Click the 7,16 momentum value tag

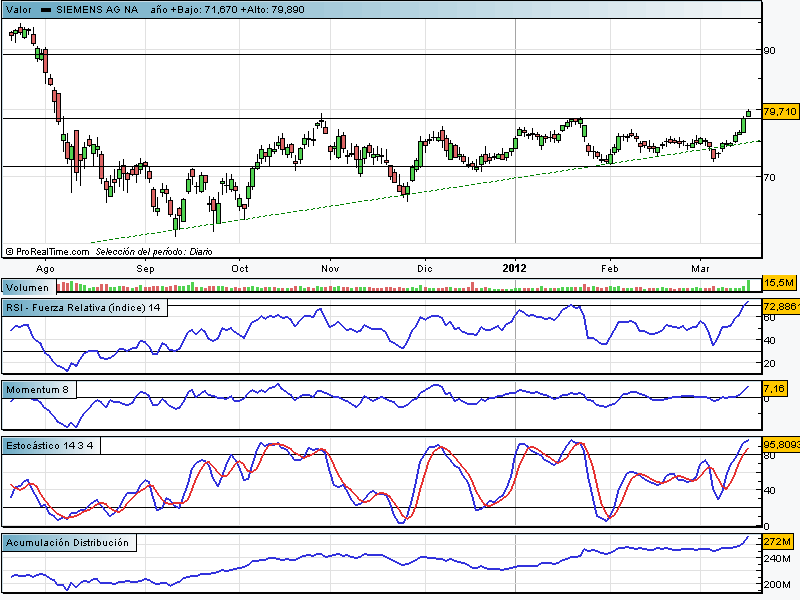[x=774, y=389]
